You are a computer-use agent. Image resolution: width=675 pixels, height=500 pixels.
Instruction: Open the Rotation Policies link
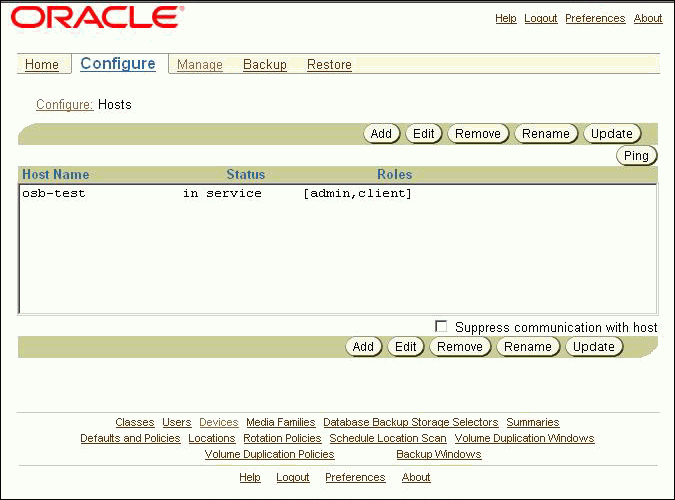282,438
